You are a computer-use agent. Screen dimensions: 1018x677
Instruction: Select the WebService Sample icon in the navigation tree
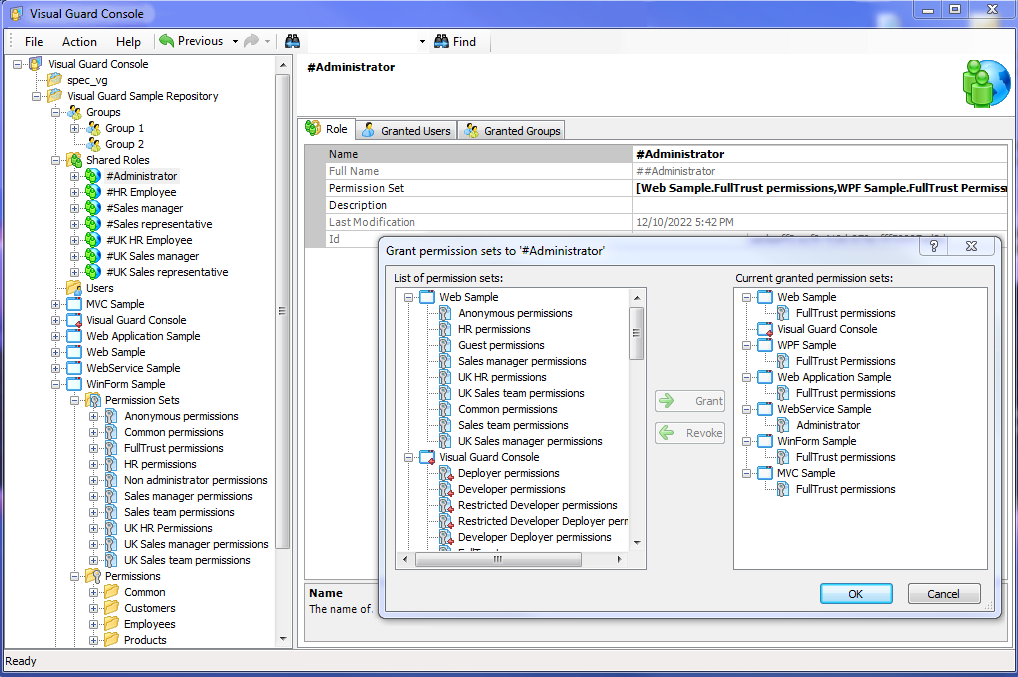[x=75, y=368]
